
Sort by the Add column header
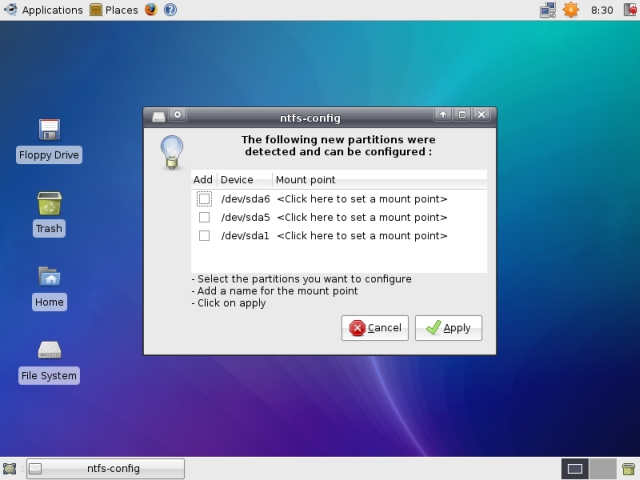coord(203,180)
